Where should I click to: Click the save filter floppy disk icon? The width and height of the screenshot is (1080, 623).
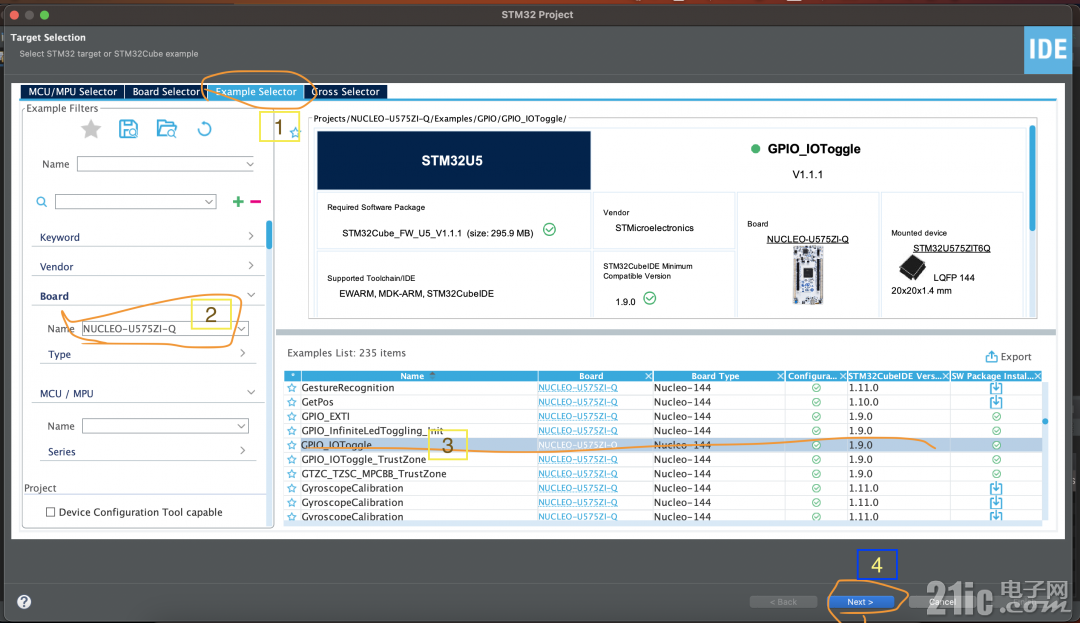tap(128, 129)
